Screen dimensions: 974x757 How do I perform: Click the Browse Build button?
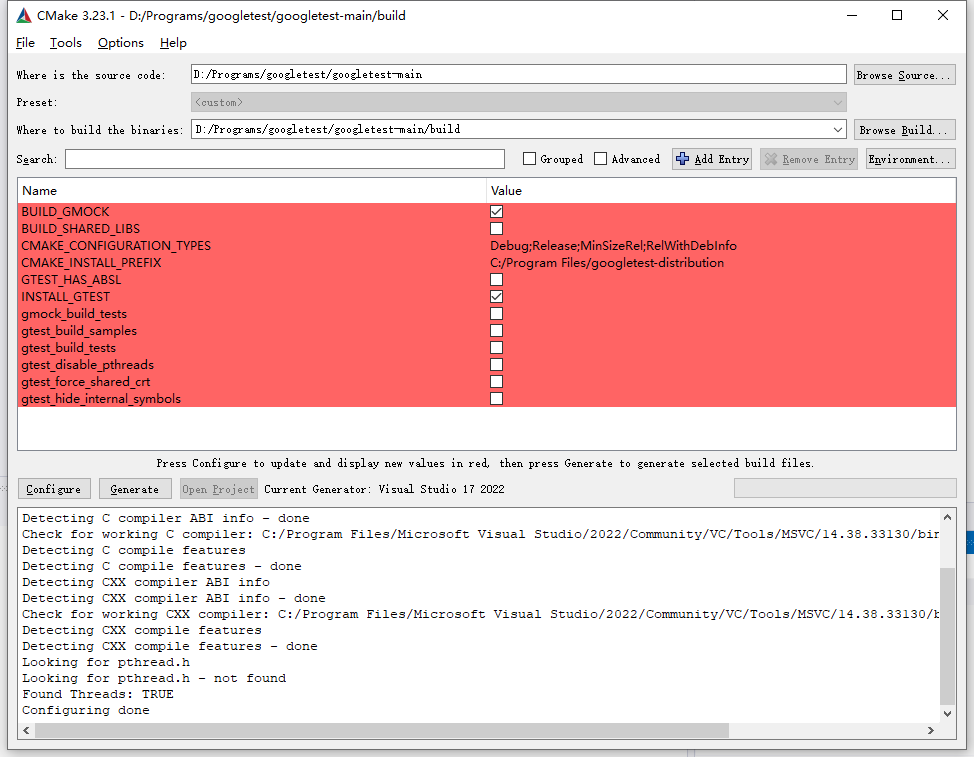point(904,130)
